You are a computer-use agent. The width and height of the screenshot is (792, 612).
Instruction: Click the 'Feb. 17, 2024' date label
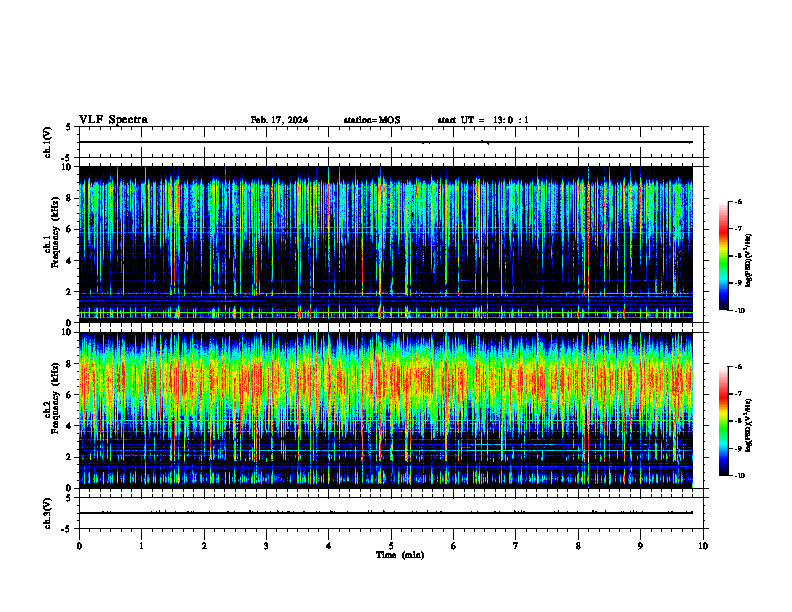point(279,120)
